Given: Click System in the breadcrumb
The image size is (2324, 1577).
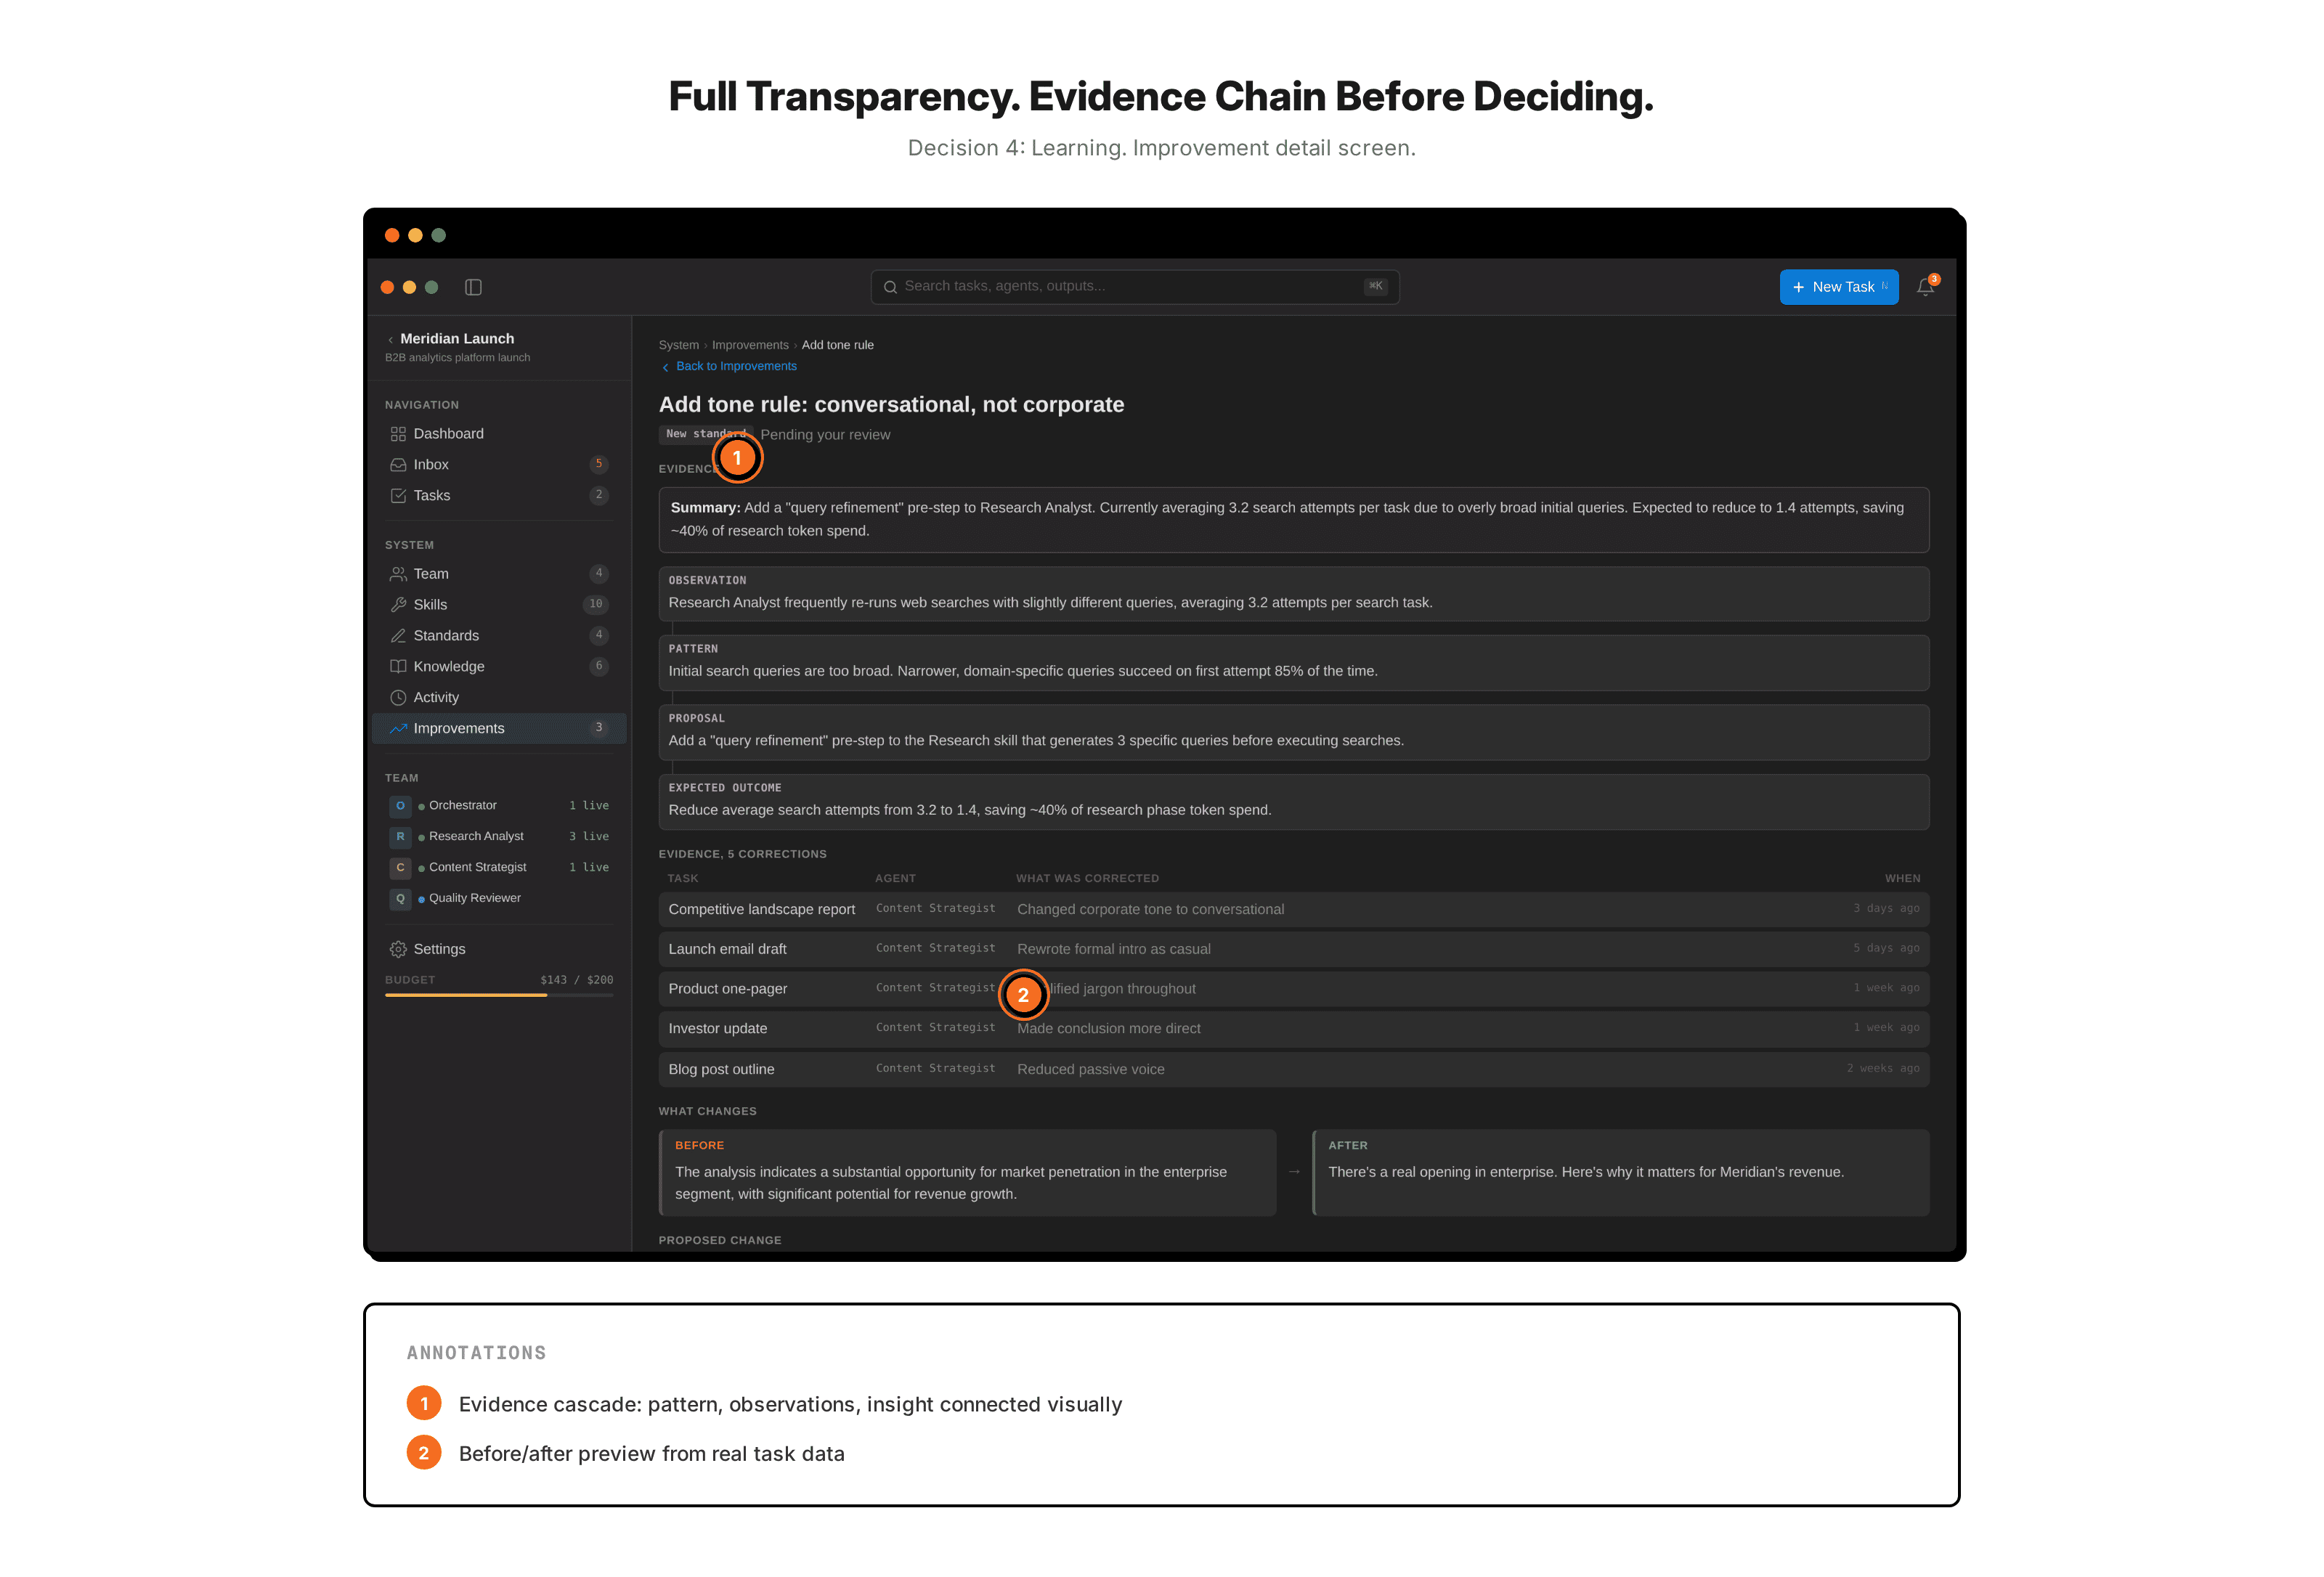Looking at the screenshot, I should (678, 345).
